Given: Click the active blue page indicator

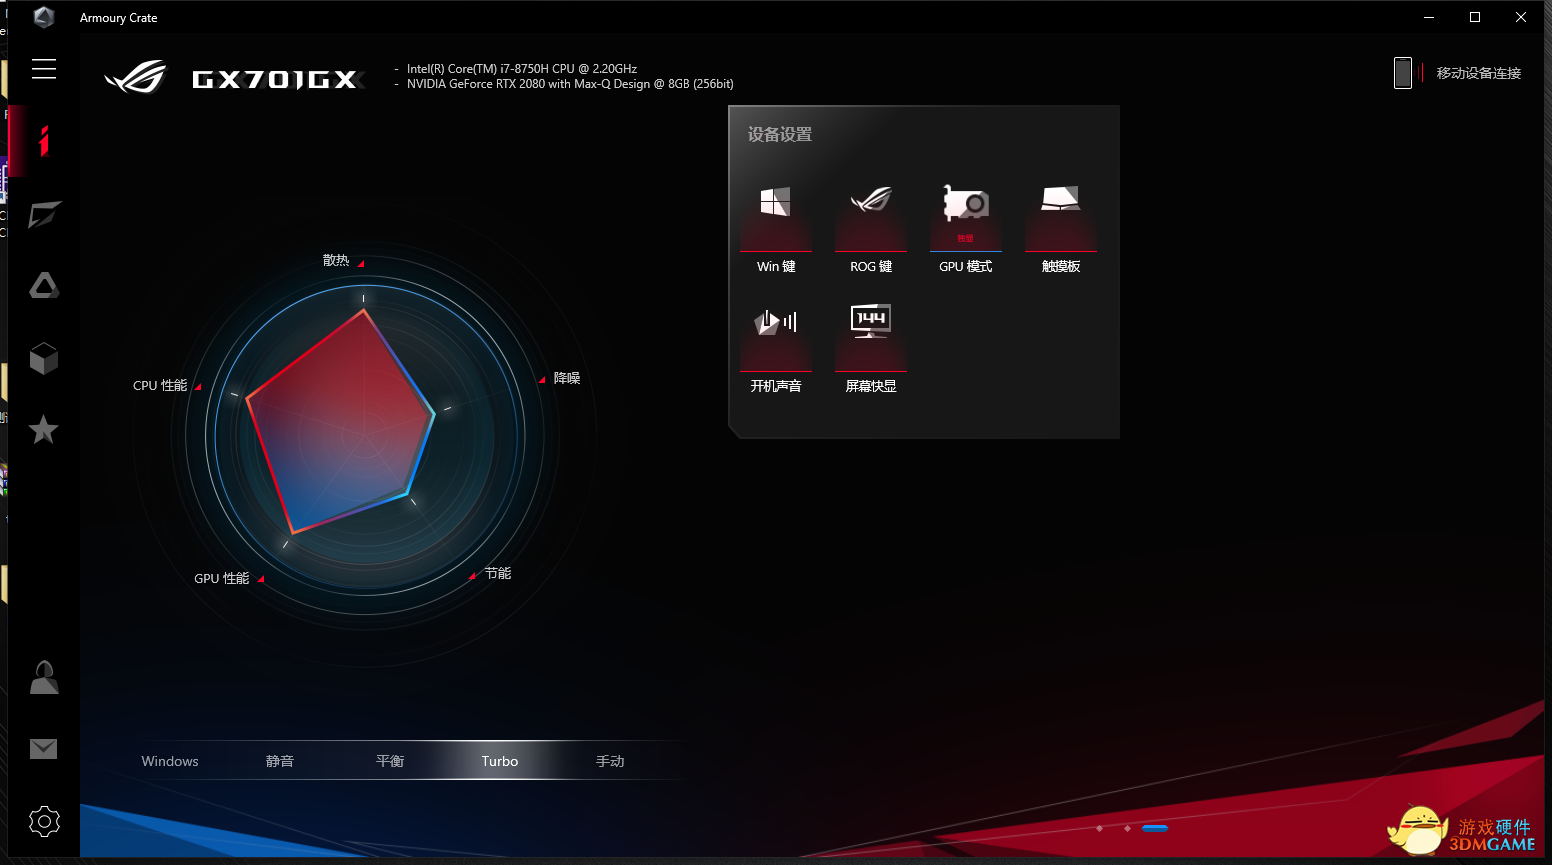Looking at the screenshot, I should click(x=1155, y=828).
